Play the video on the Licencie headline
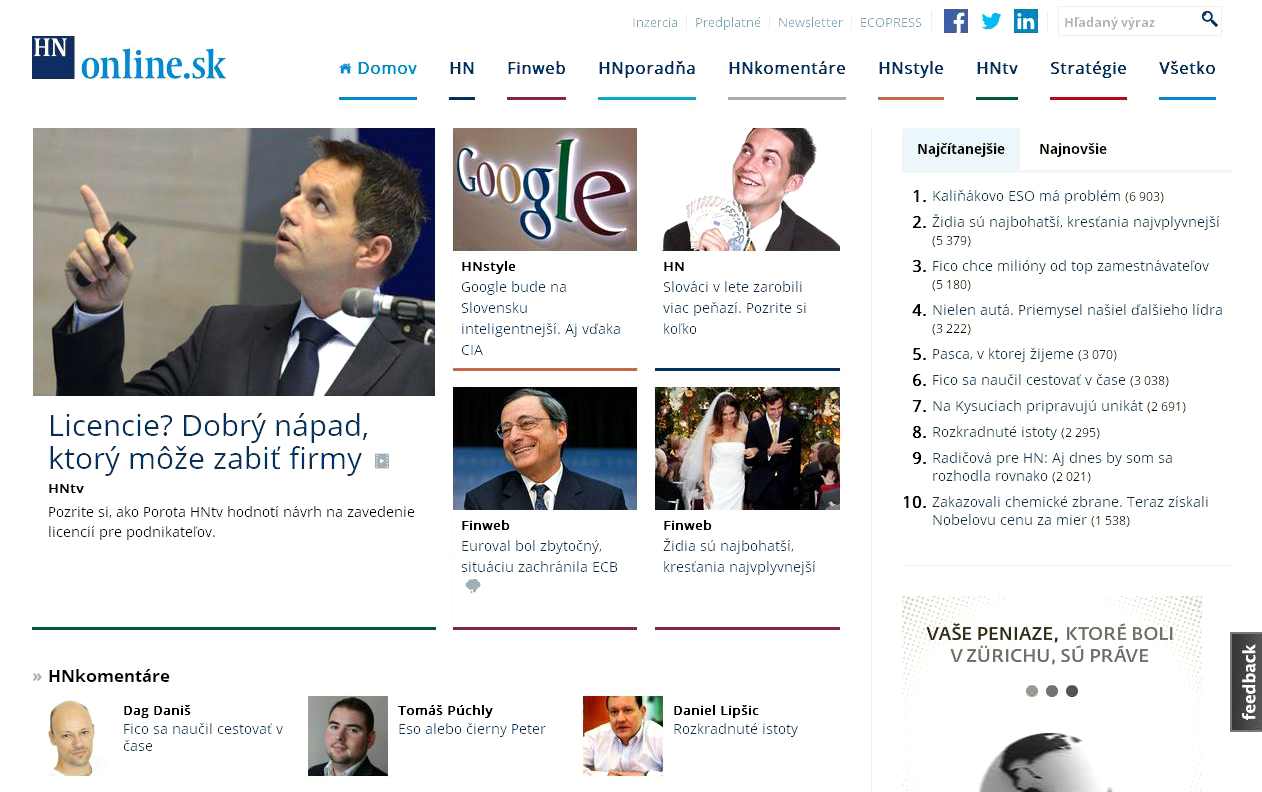Screen dimensions: 1262x792 (x=381, y=460)
